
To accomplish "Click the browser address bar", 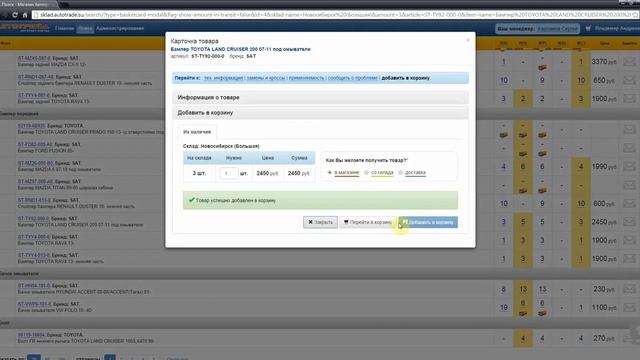I will tap(333, 15).
